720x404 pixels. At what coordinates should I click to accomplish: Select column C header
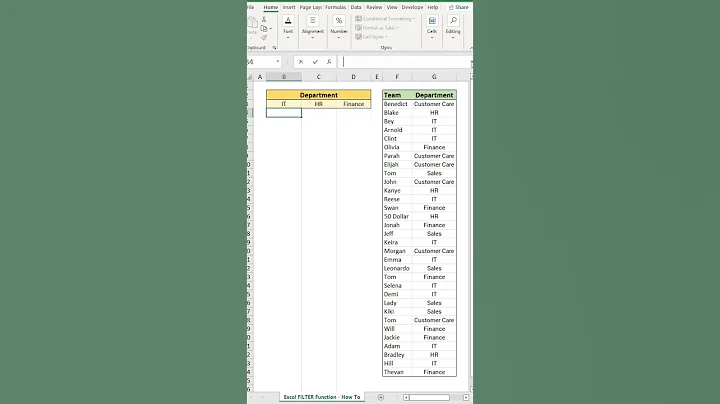(x=319, y=77)
